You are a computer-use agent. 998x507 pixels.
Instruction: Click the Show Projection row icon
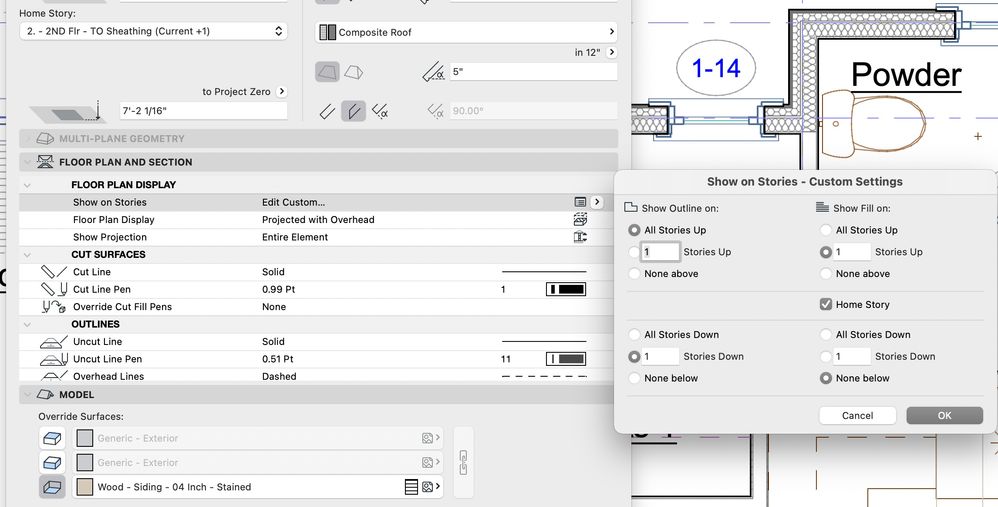point(580,237)
